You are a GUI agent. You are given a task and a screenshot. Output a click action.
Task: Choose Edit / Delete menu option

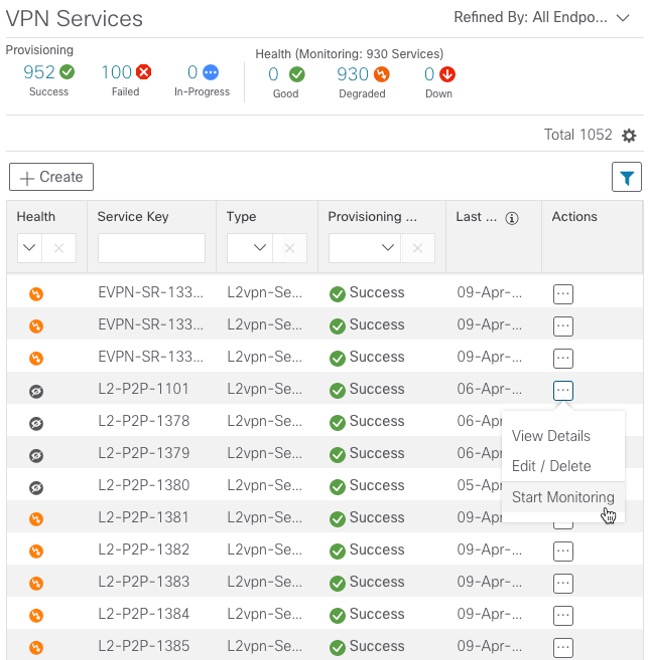click(x=551, y=466)
